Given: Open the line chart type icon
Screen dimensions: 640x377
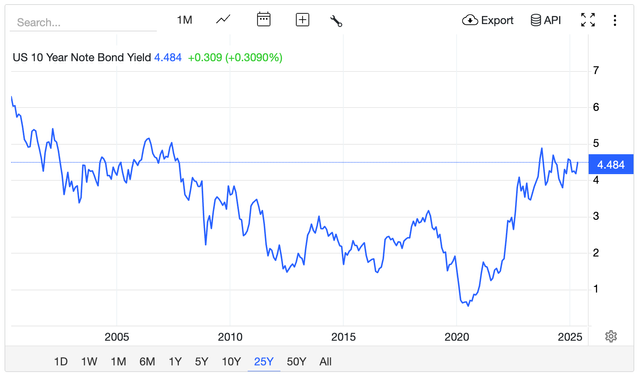Looking at the screenshot, I should pyautogui.click(x=223, y=20).
